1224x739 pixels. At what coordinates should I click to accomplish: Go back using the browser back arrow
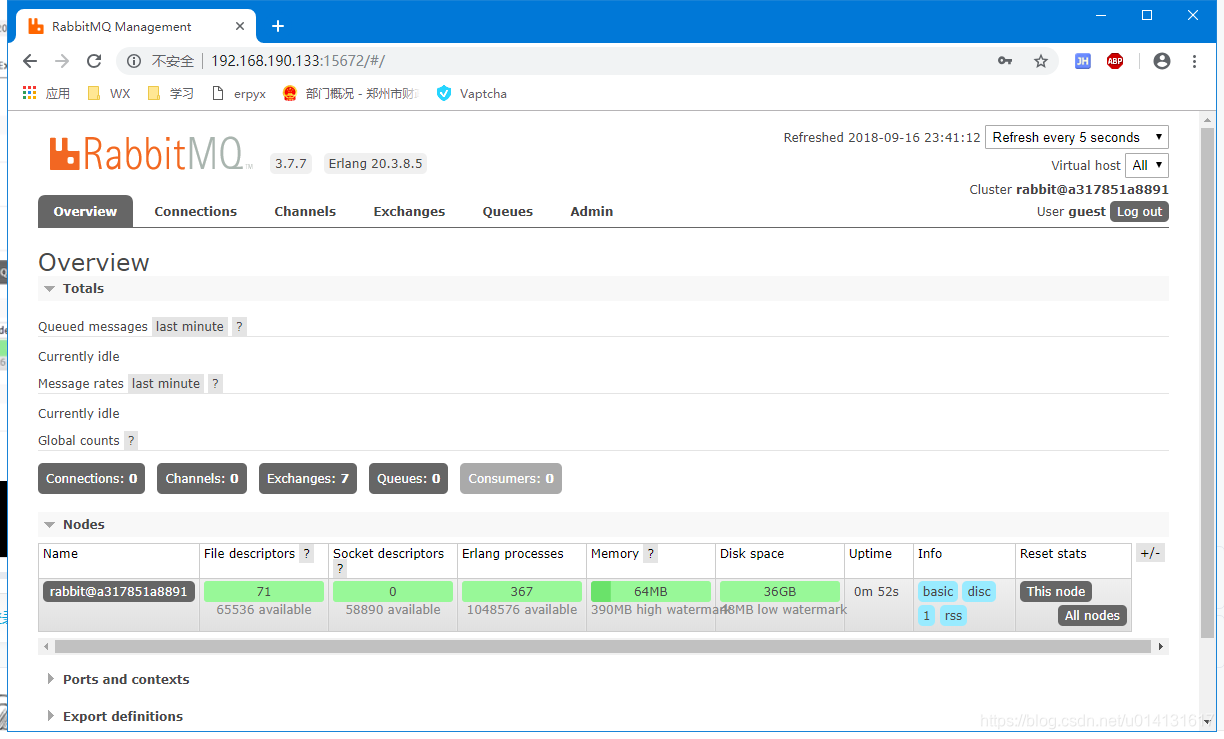pos(30,61)
